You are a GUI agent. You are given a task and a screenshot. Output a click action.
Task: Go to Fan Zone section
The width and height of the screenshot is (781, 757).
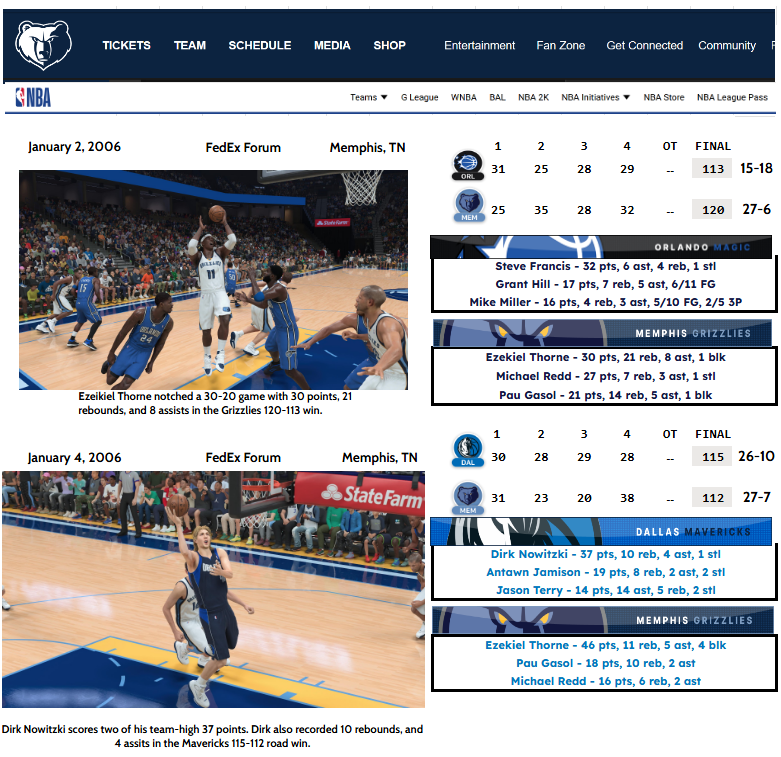(x=561, y=45)
